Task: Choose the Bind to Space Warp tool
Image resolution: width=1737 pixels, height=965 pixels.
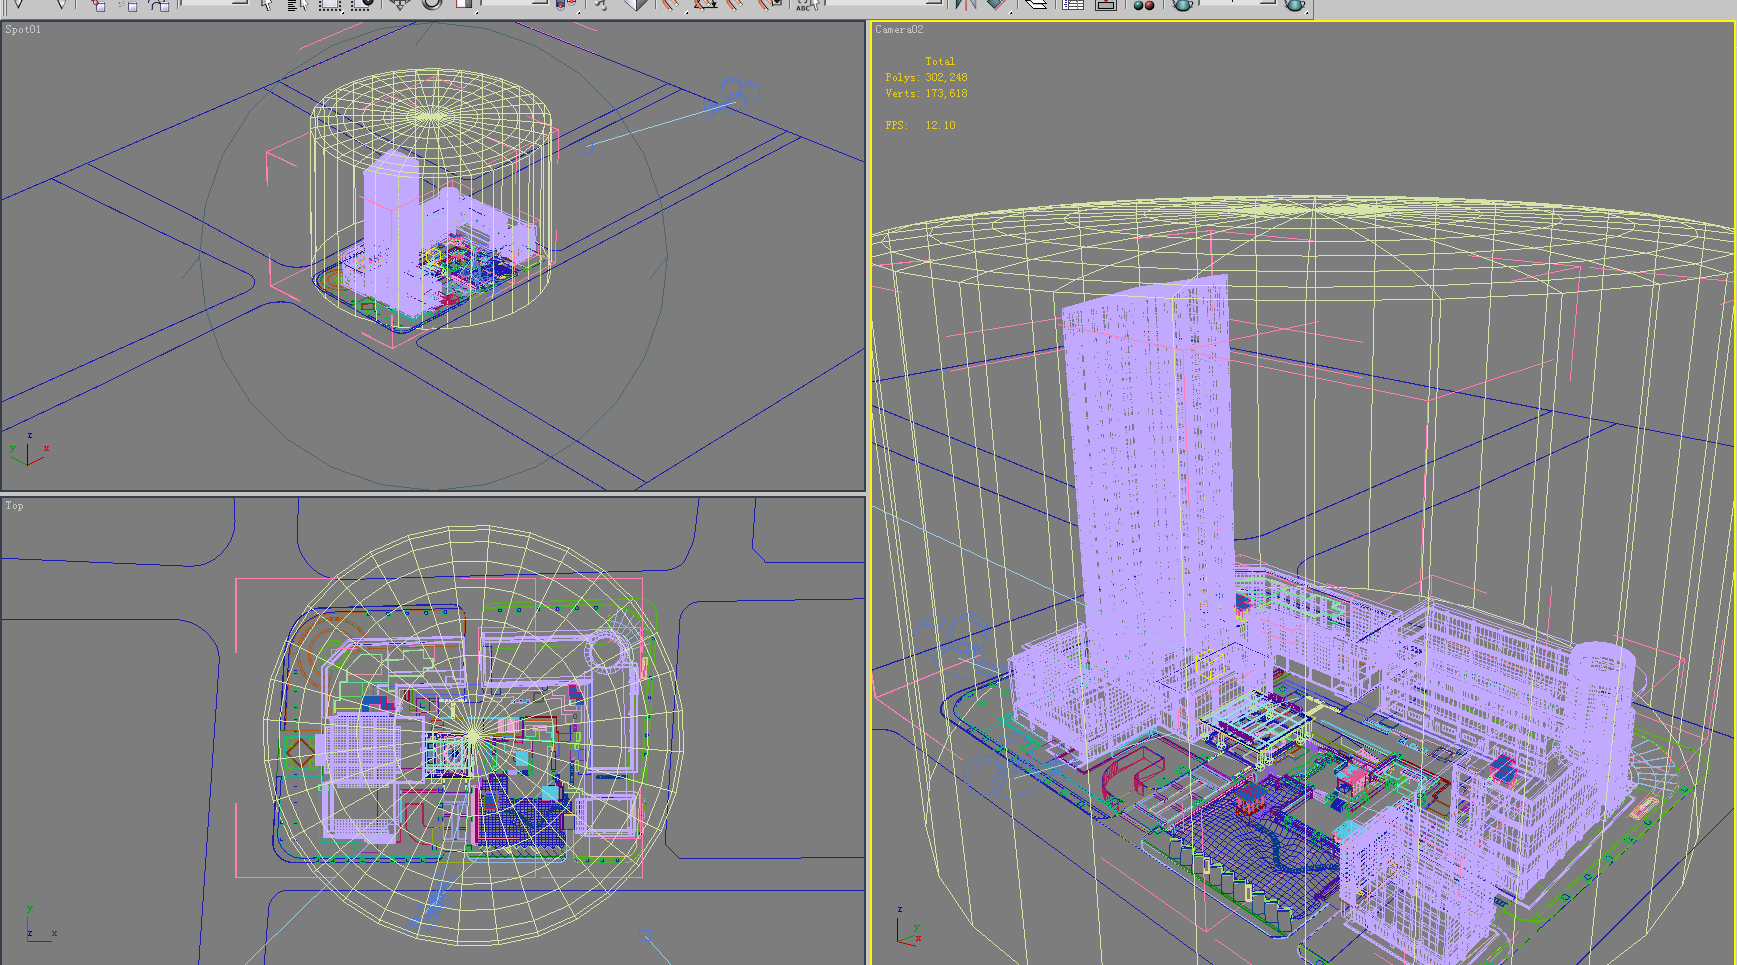Action: coord(160,4)
